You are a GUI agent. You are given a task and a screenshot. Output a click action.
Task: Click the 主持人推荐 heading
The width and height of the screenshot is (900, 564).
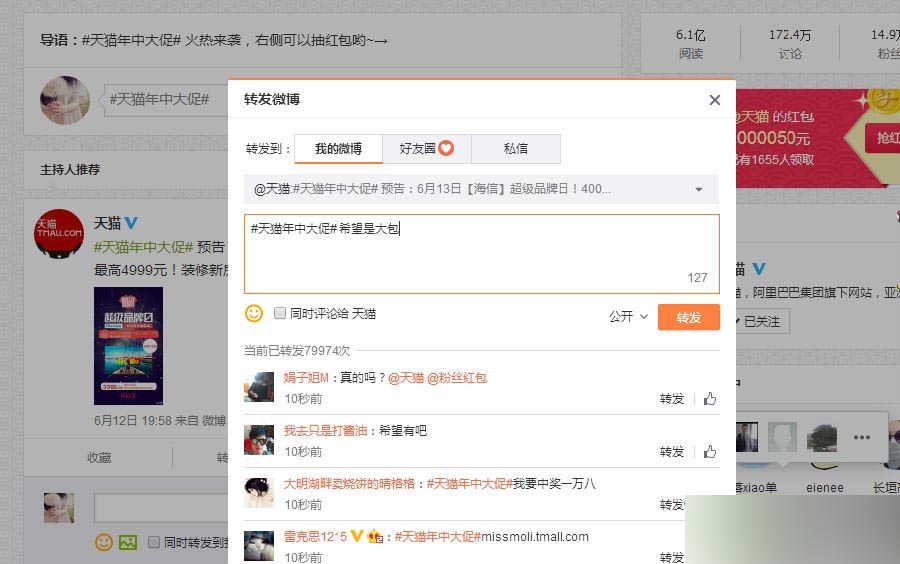[70, 169]
